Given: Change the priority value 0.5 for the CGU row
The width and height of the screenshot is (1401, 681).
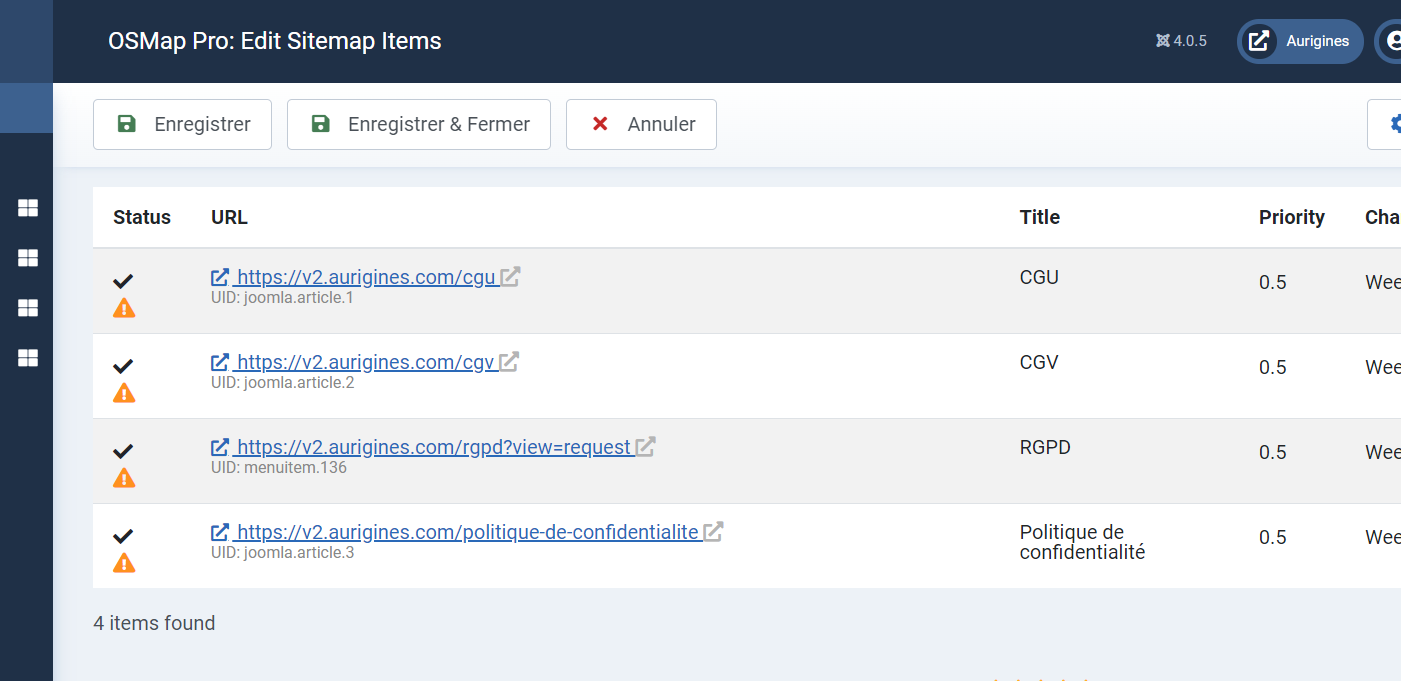Looking at the screenshot, I should (1272, 283).
